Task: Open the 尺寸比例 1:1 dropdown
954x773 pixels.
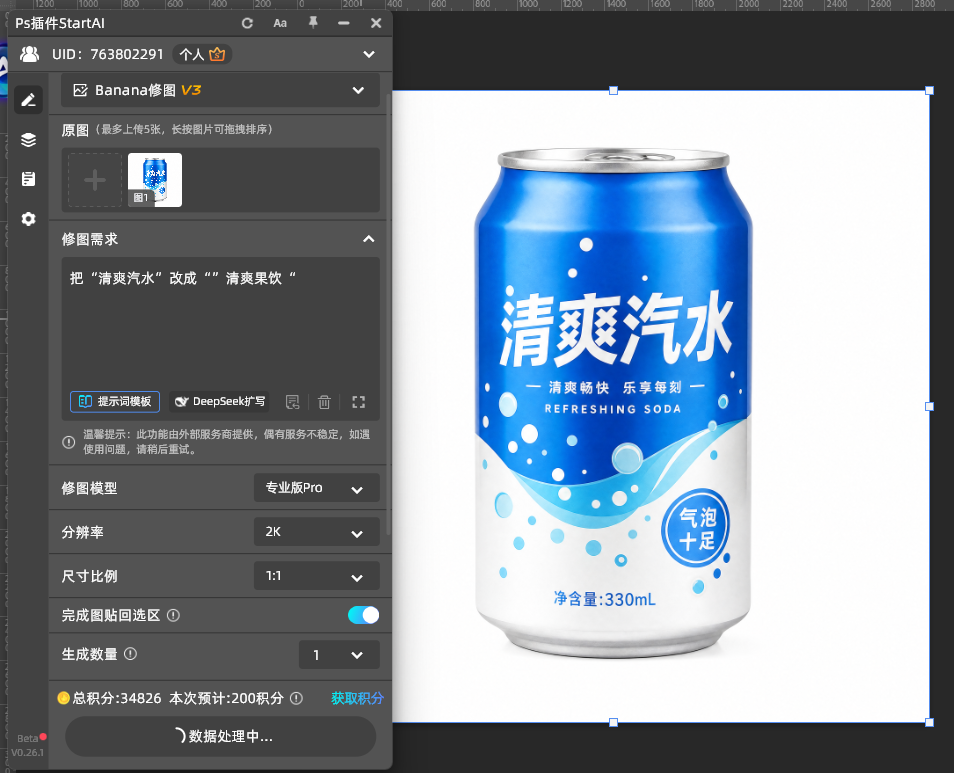Action: tap(316, 576)
